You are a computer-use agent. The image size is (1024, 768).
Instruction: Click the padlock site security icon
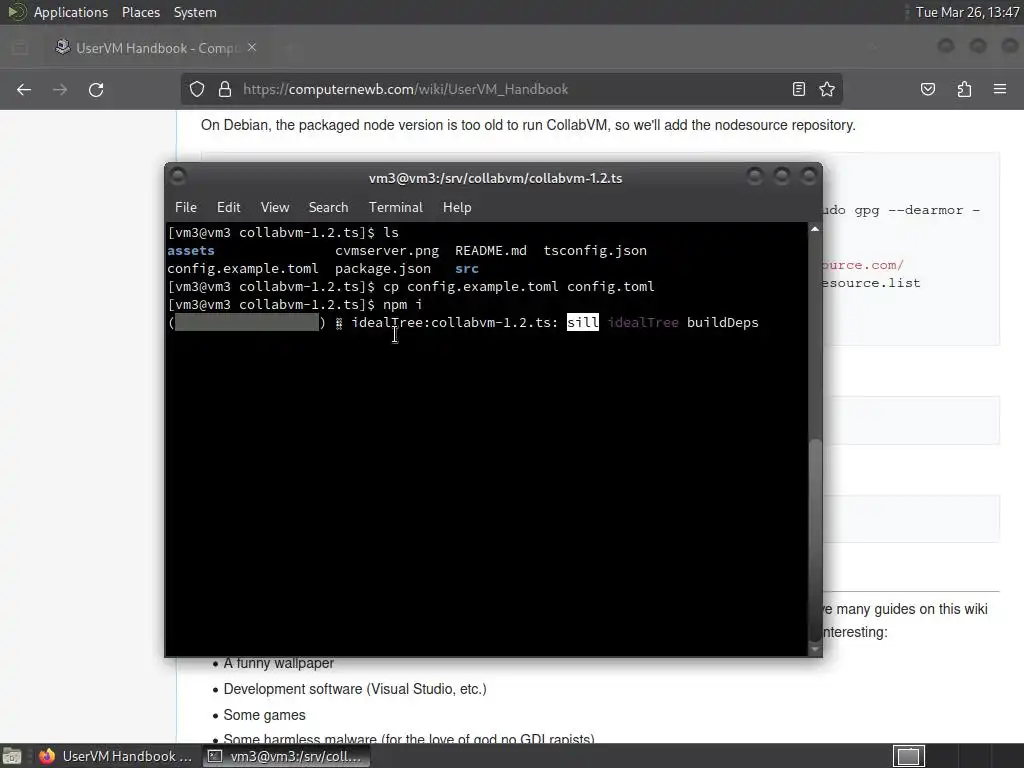(x=225, y=89)
